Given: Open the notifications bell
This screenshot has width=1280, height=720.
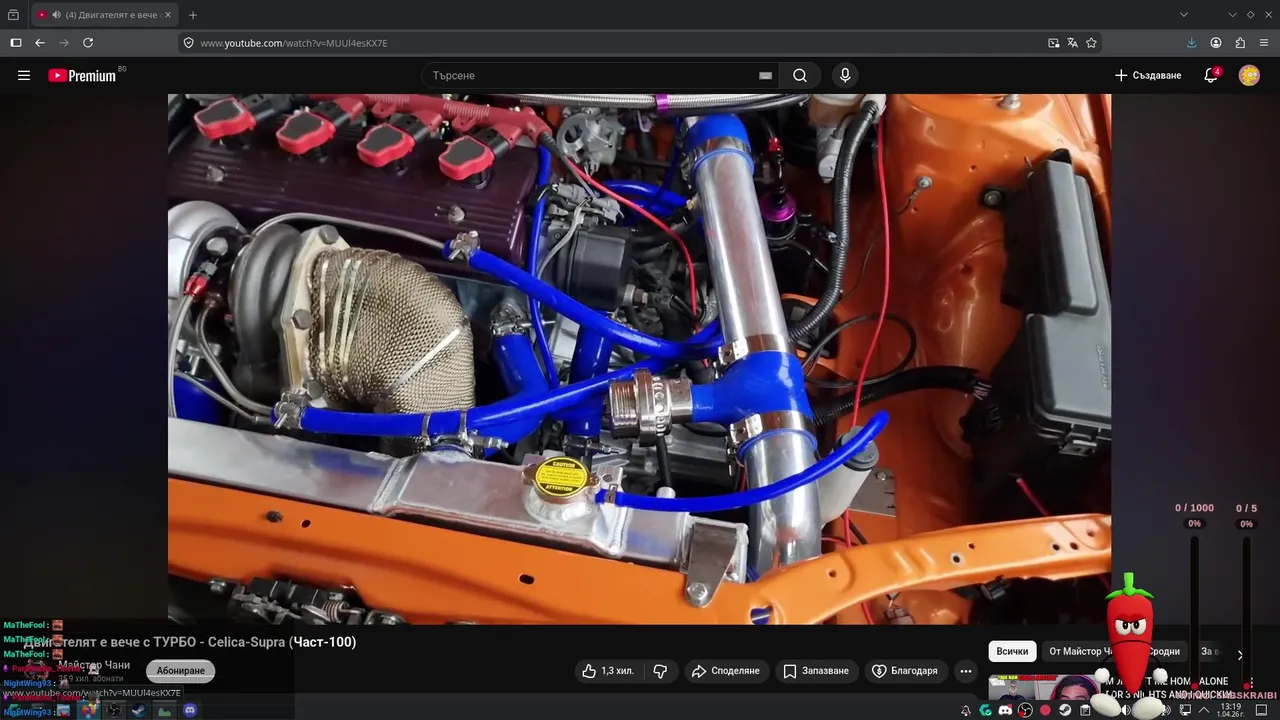Looking at the screenshot, I should pos(1210,75).
